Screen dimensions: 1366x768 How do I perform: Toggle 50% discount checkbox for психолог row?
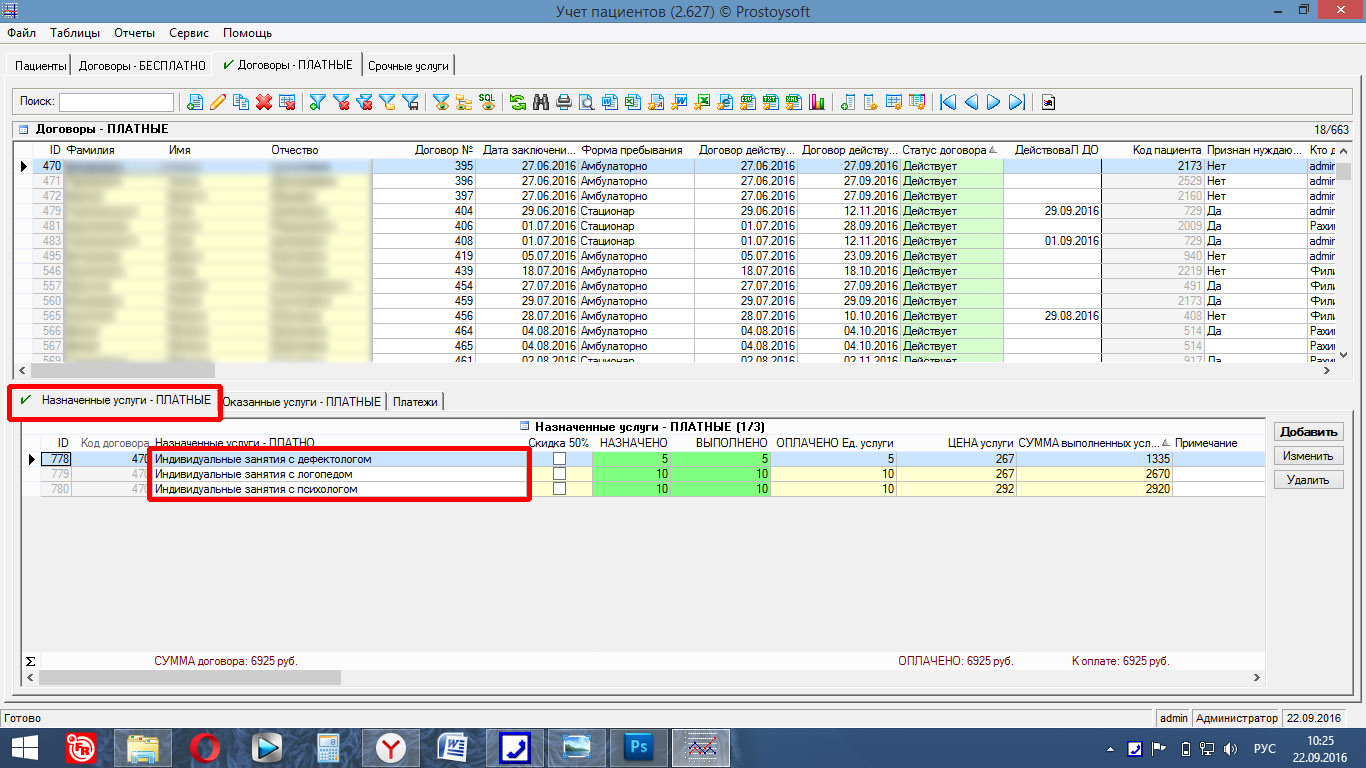pos(559,489)
